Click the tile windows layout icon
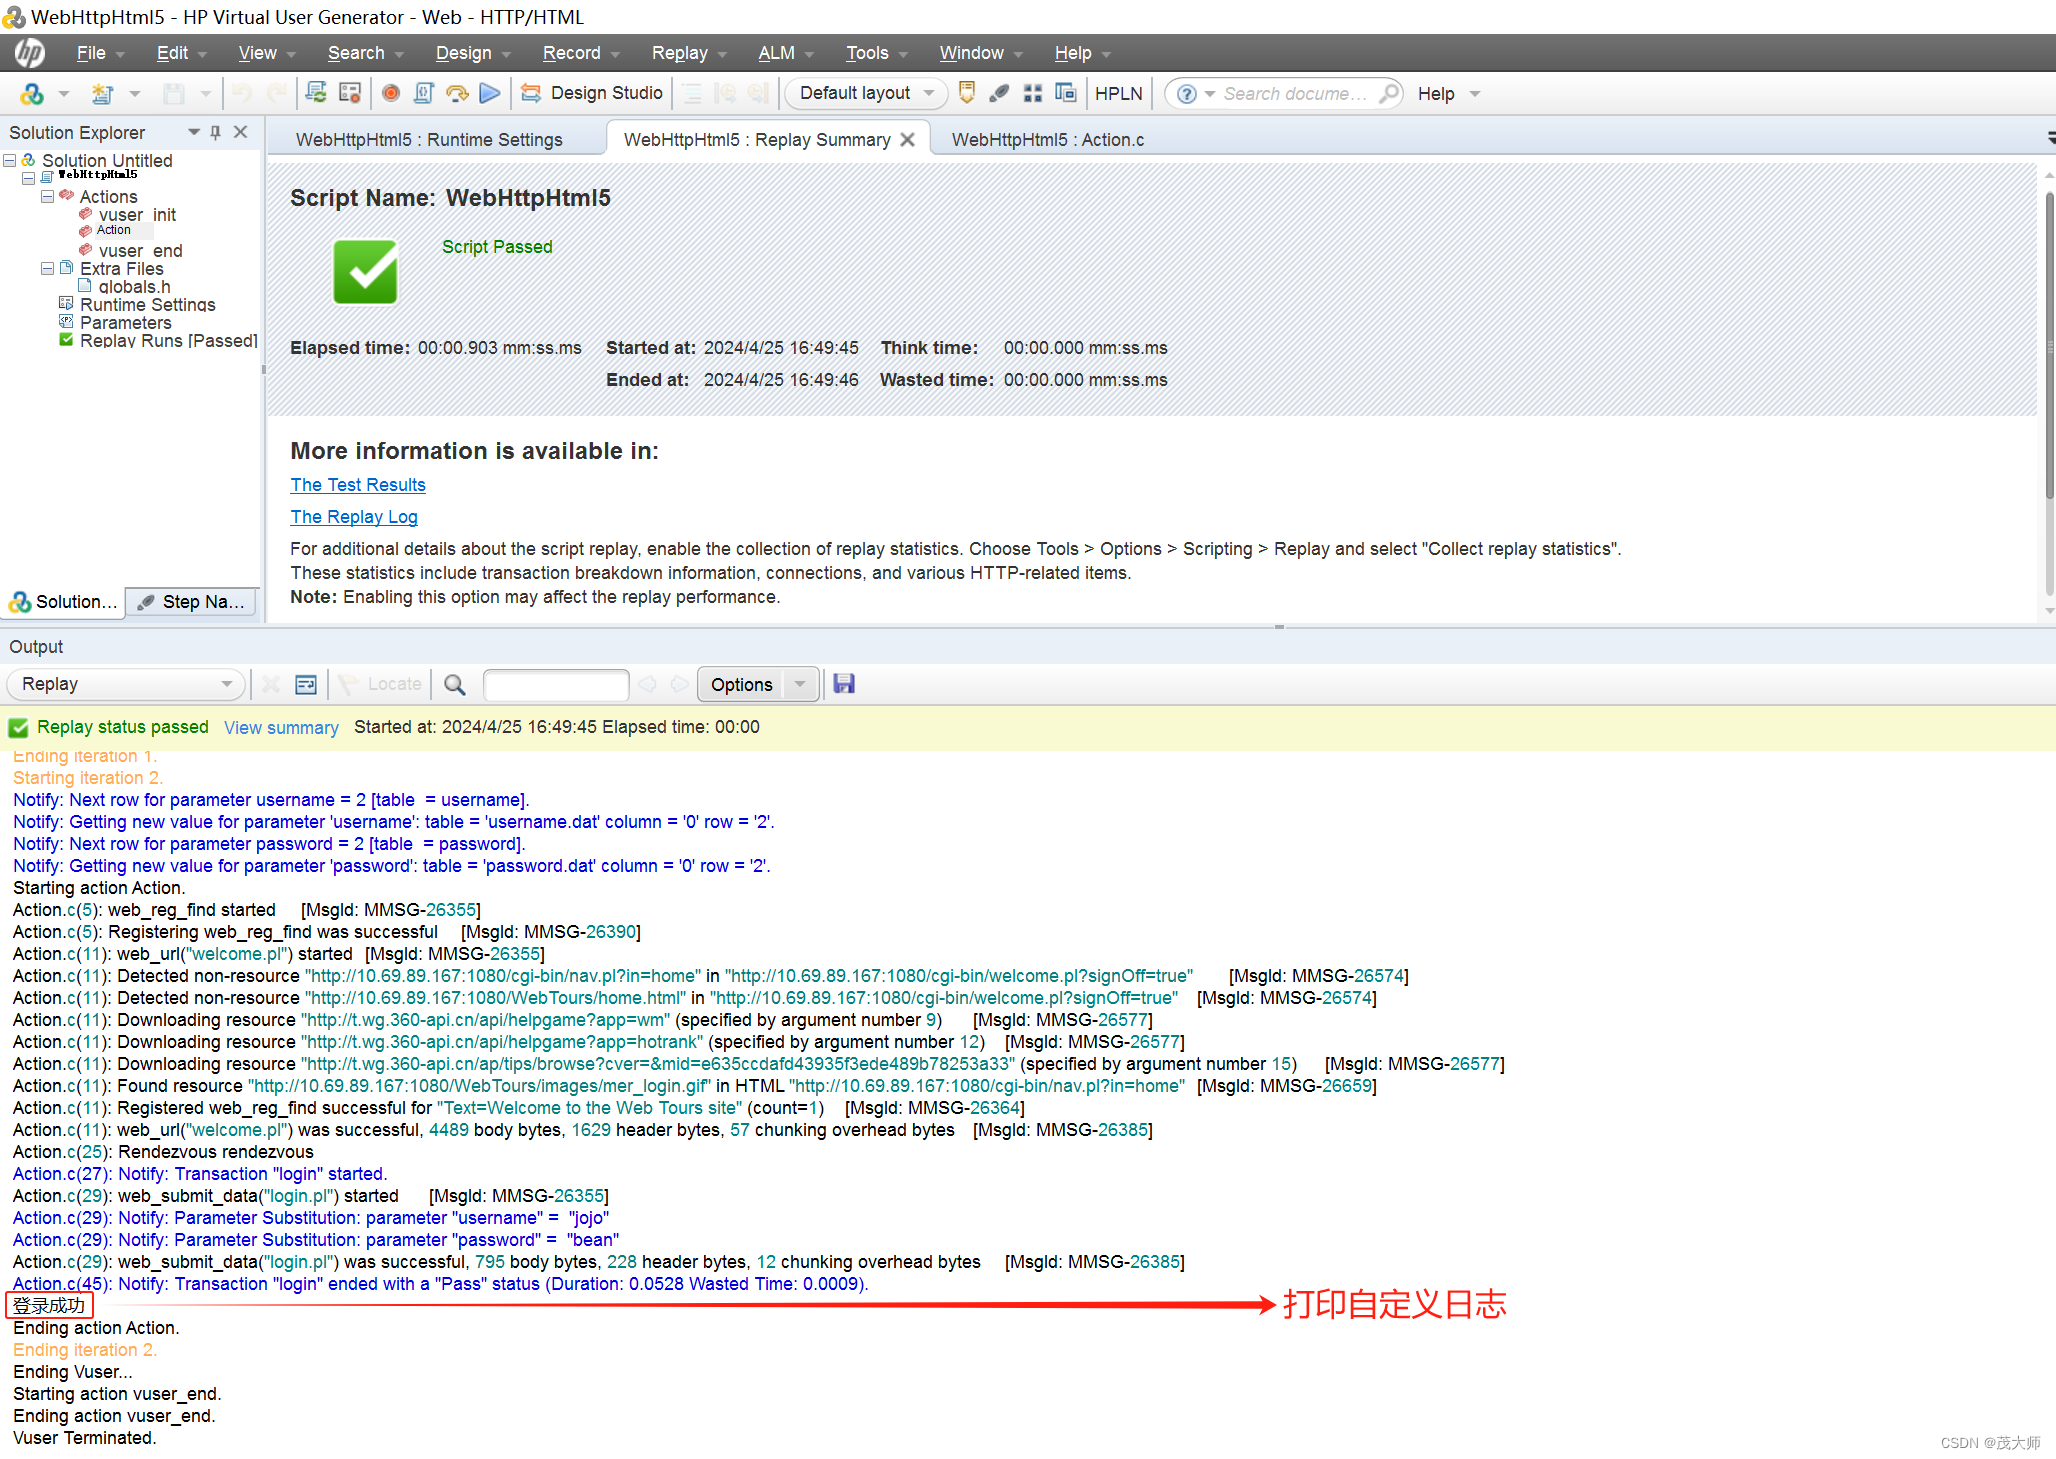 (1032, 93)
